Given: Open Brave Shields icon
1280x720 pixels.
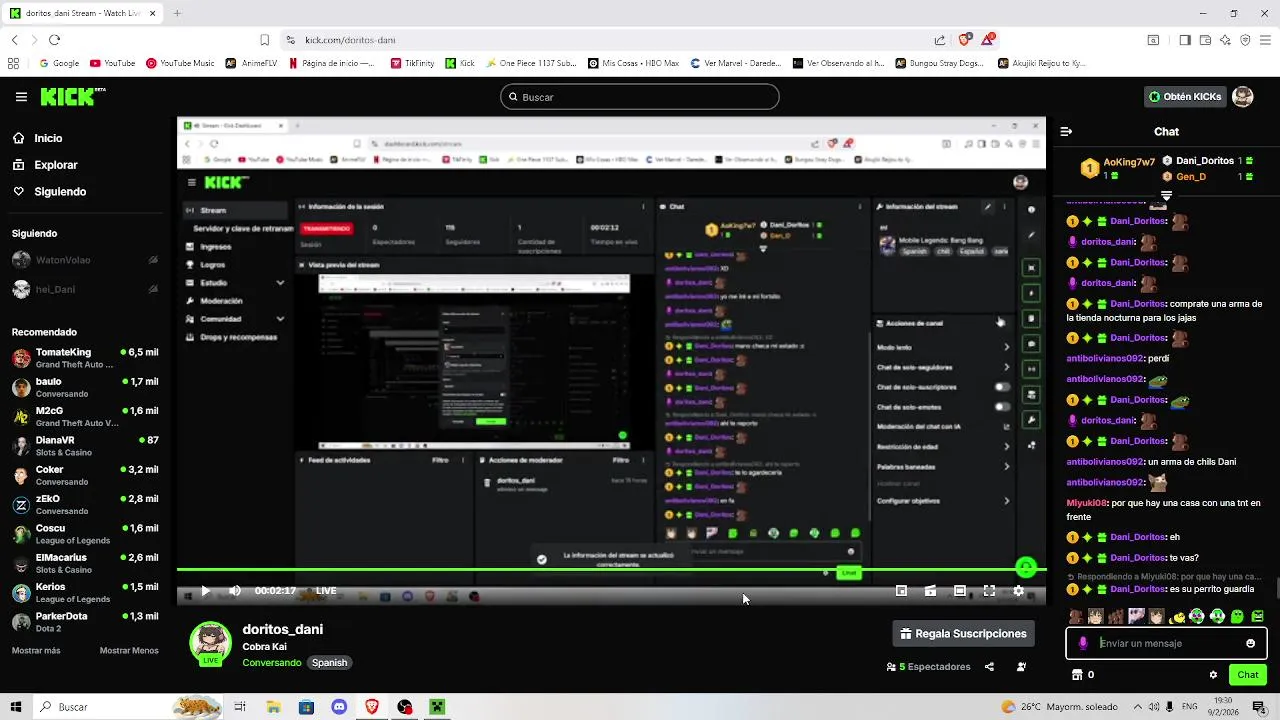Looking at the screenshot, I should 965,40.
